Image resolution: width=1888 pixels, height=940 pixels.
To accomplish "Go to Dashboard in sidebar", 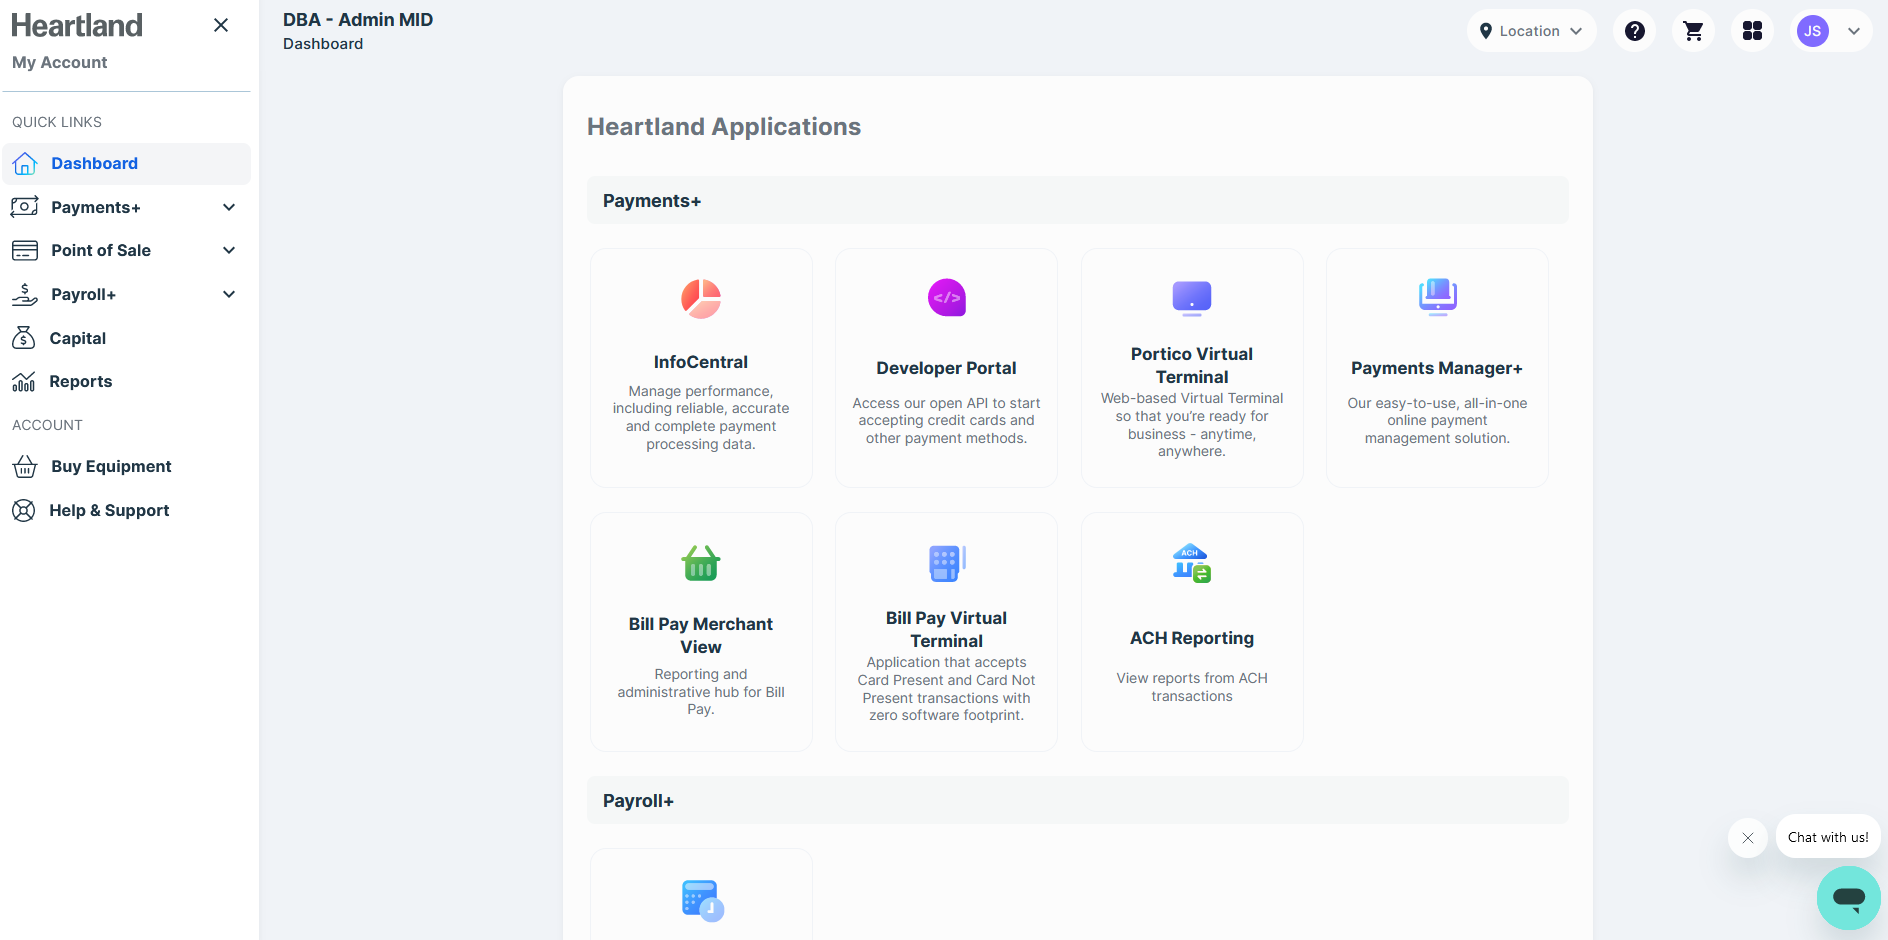I will click(126, 163).
